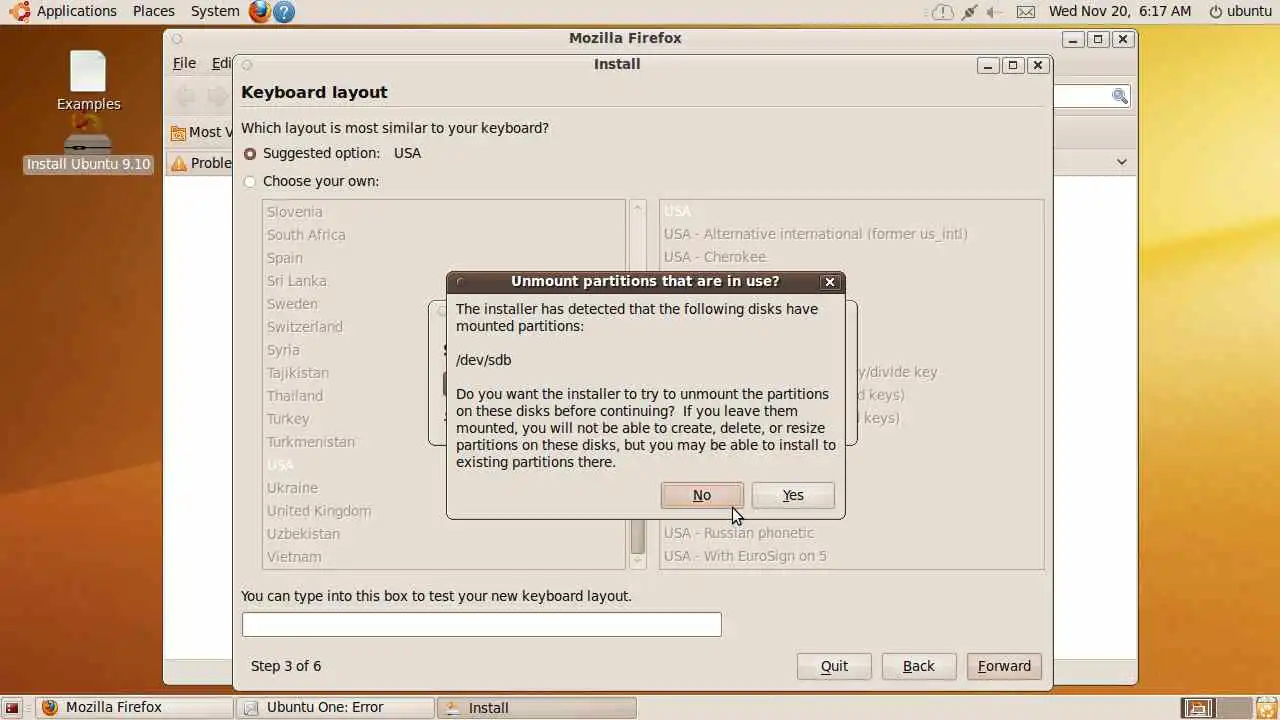Expand the Firefox notification bar chevron
This screenshot has height=720, width=1280.
[1121, 162]
